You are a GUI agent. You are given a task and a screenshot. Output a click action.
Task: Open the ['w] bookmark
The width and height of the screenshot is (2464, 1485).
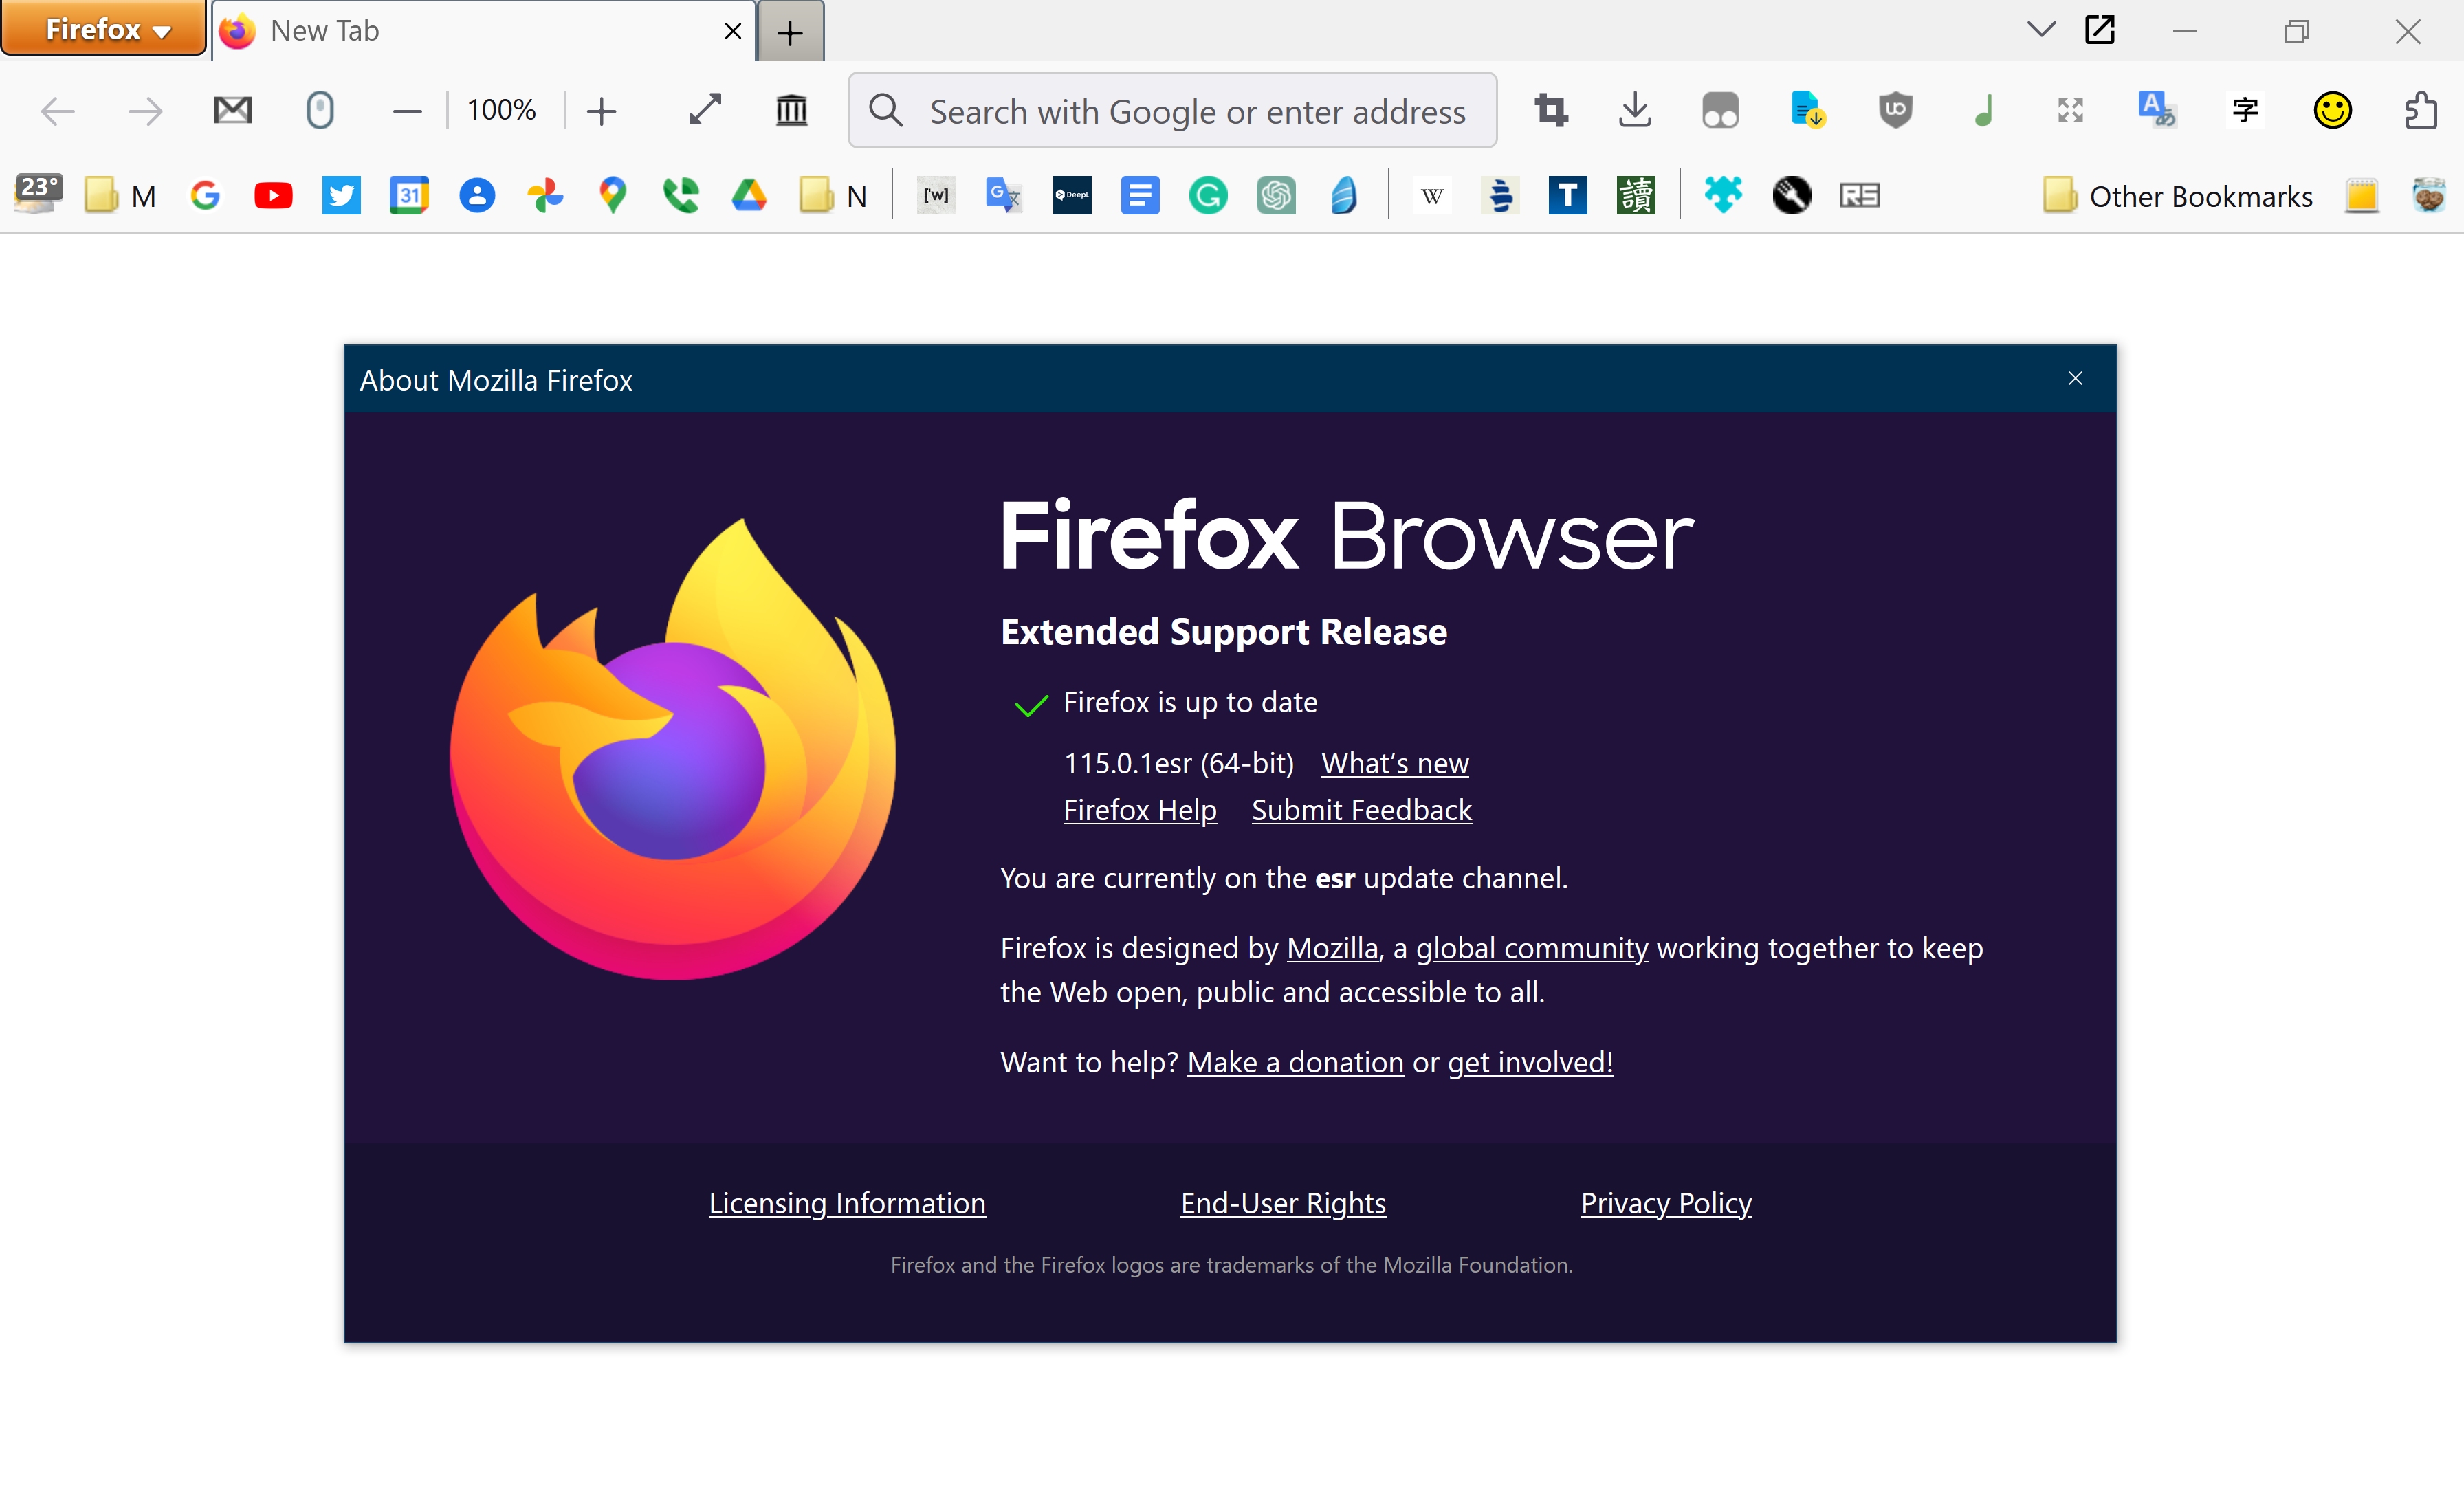tap(936, 196)
